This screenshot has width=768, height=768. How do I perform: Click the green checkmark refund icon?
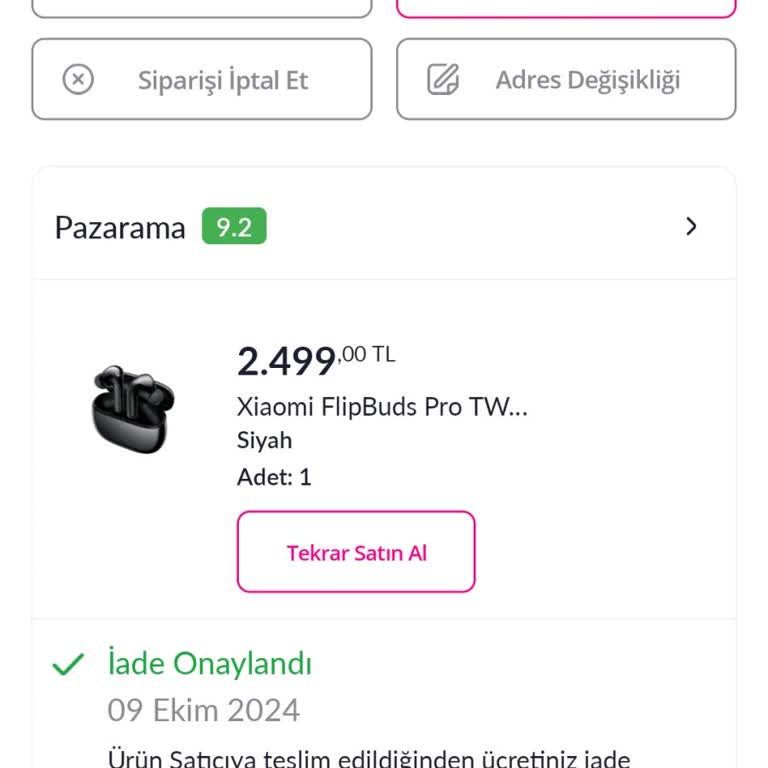[68, 665]
